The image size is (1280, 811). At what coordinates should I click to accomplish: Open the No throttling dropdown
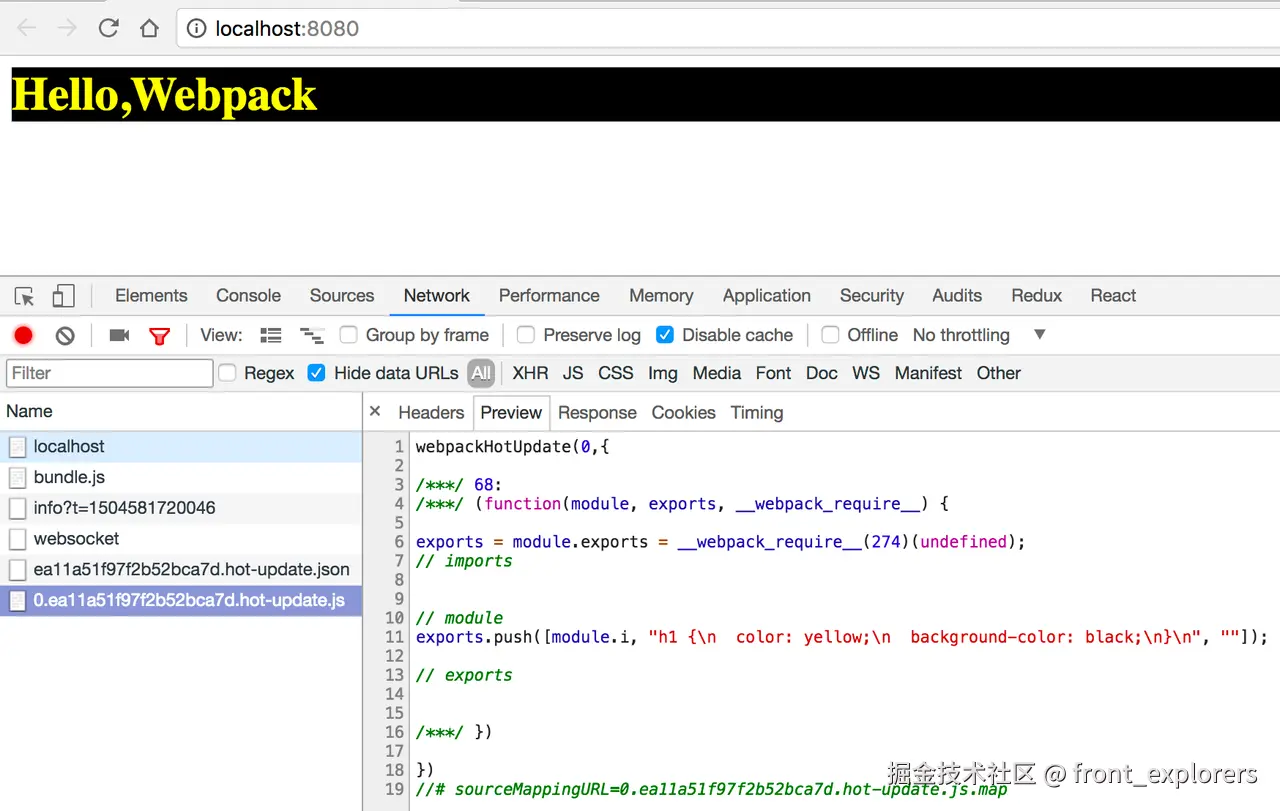coord(979,335)
